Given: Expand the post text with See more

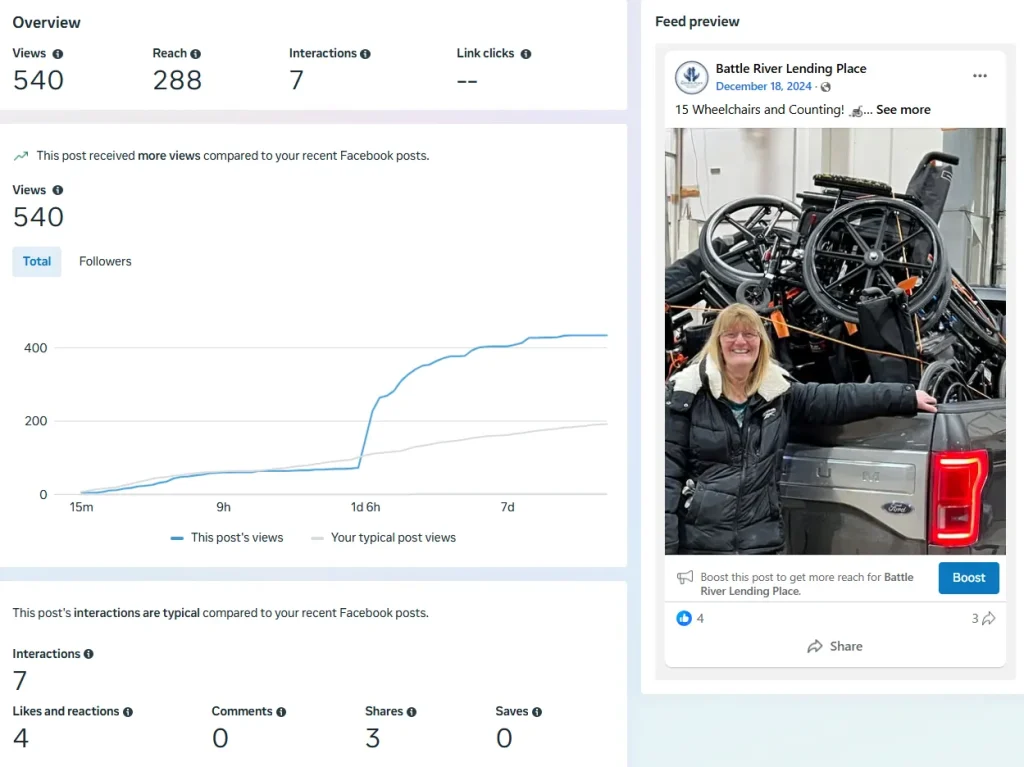Looking at the screenshot, I should [903, 110].
